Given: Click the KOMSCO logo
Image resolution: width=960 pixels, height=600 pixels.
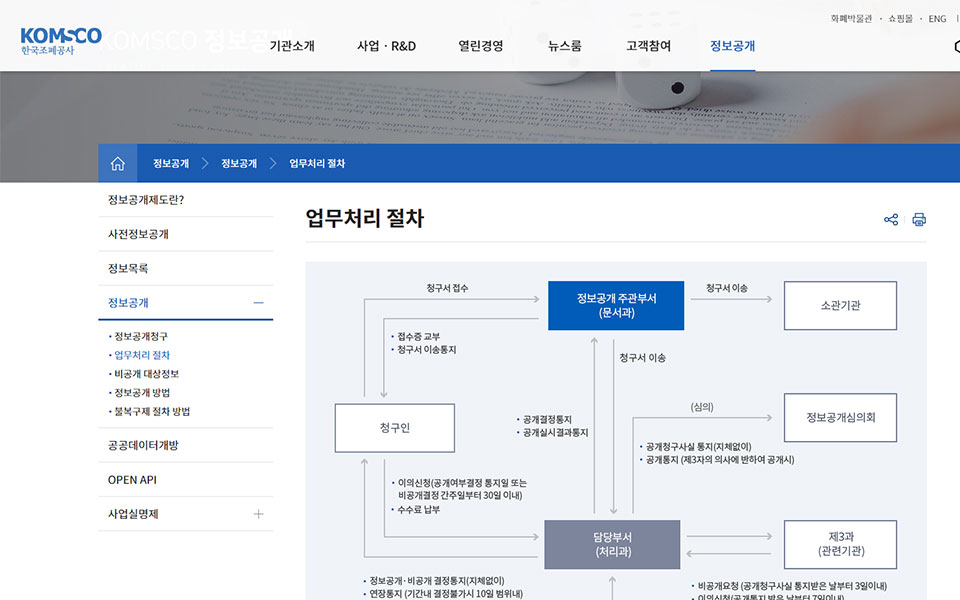Looking at the screenshot, I should (60, 42).
